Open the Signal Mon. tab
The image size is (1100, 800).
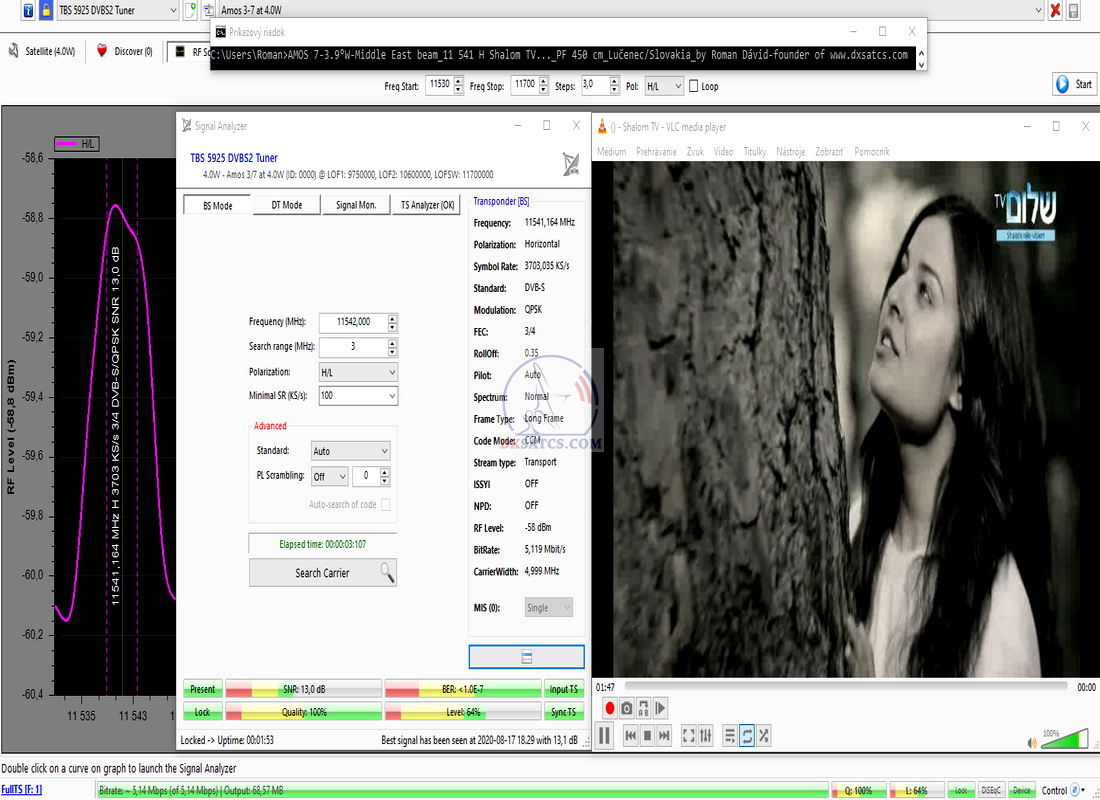(x=355, y=205)
